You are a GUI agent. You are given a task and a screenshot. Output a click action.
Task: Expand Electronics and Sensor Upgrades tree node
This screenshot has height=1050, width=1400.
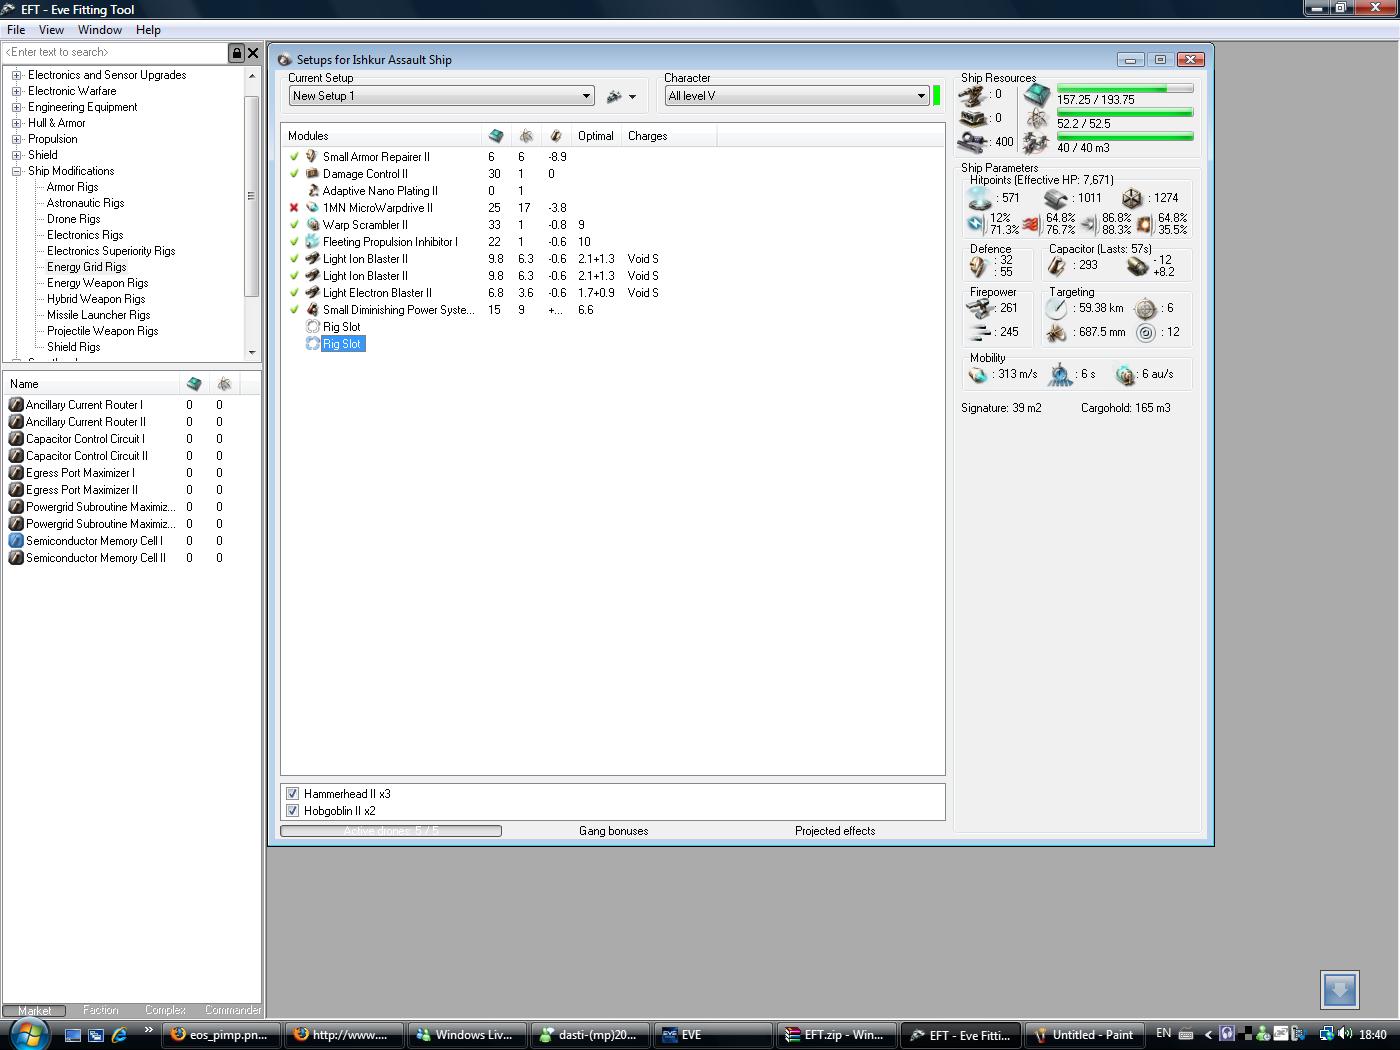pos(16,75)
